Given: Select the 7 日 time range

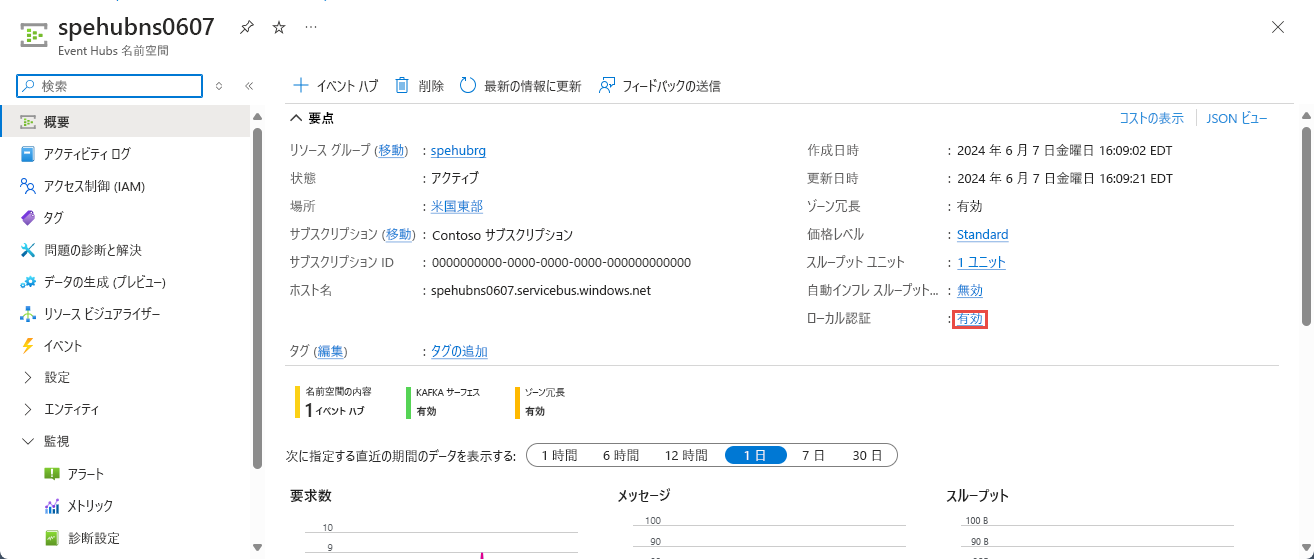Looking at the screenshot, I should click(813, 455).
